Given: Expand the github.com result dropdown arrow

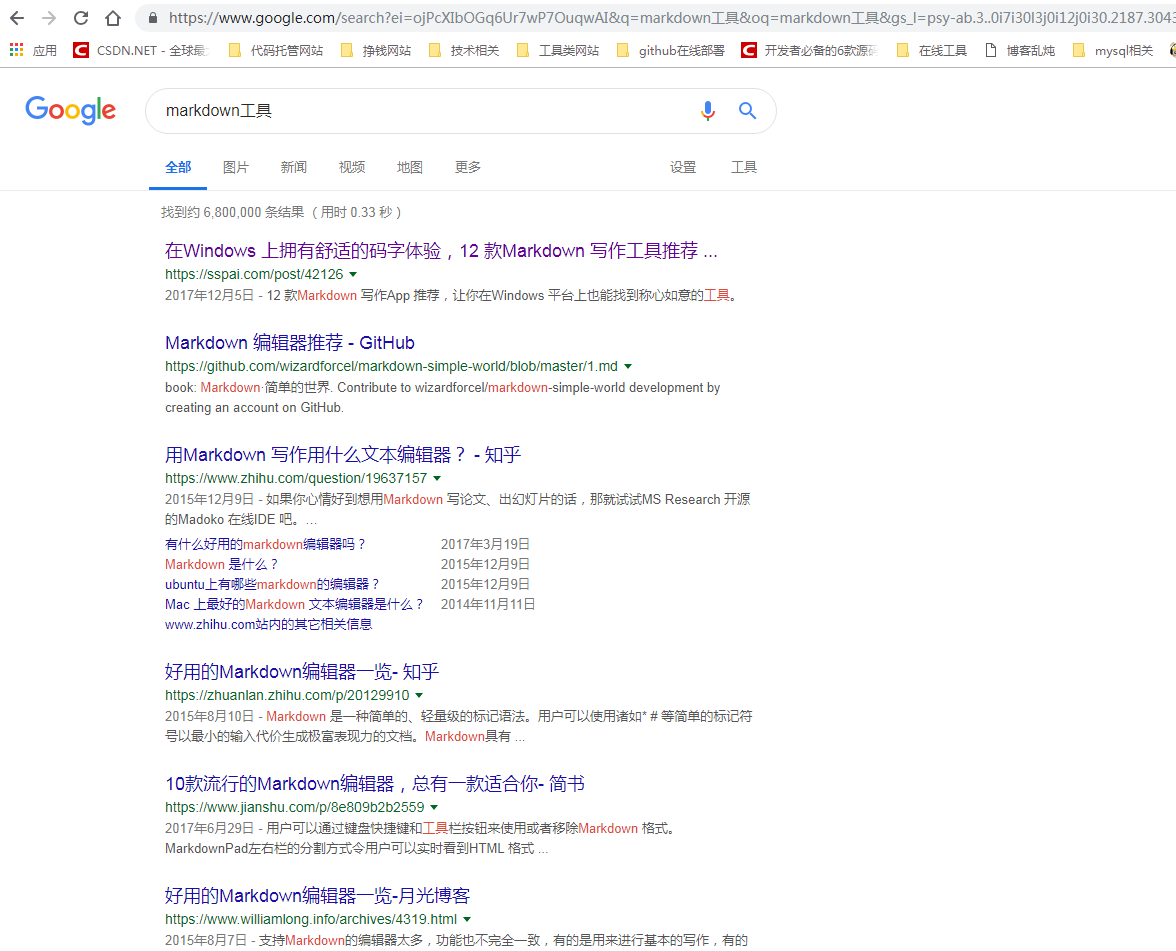Looking at the screenshot, I should point(628,367).
